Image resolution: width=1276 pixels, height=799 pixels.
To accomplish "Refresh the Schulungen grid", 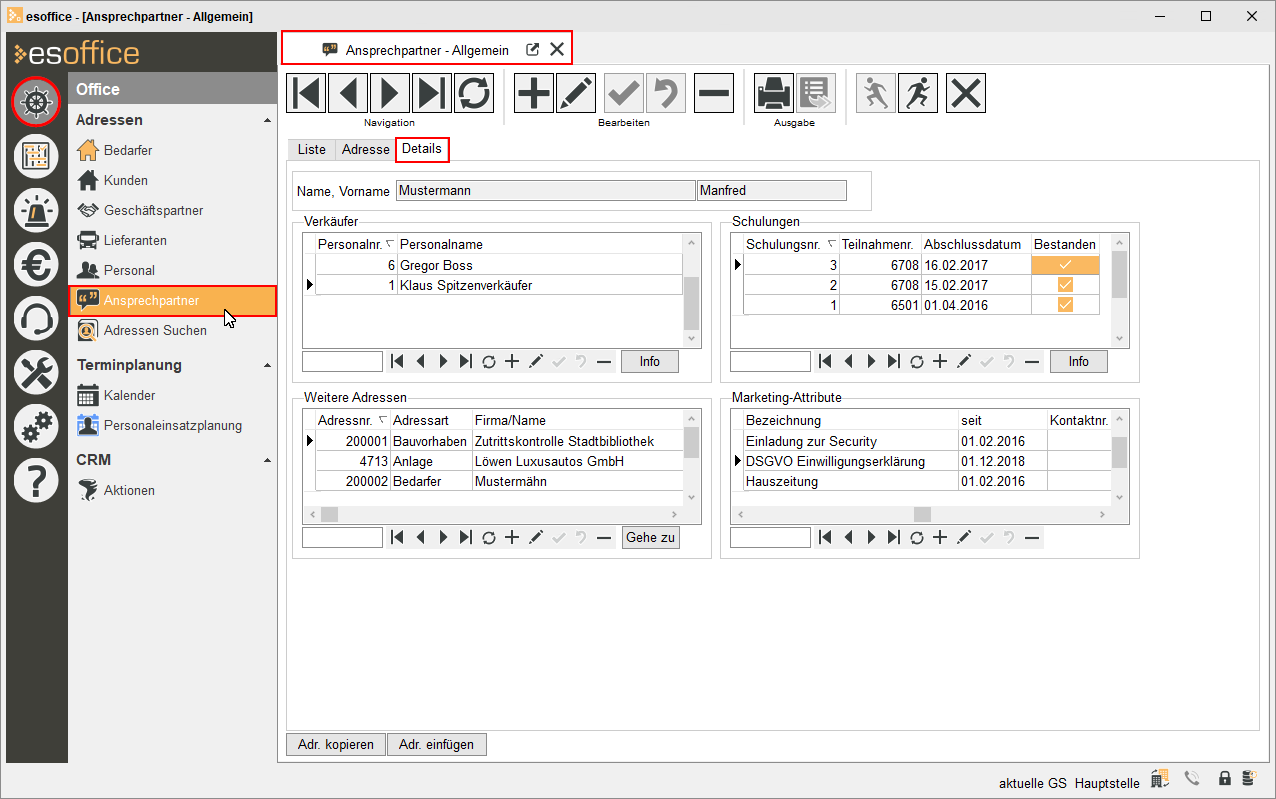I will (917, 362).
